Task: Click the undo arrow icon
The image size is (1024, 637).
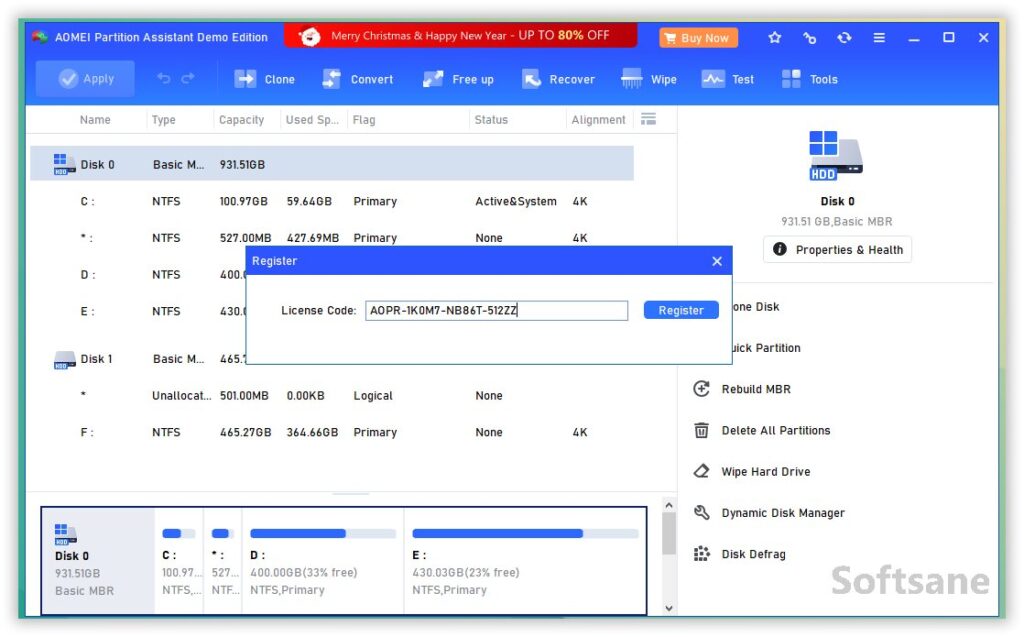Action: pos(163,79)
